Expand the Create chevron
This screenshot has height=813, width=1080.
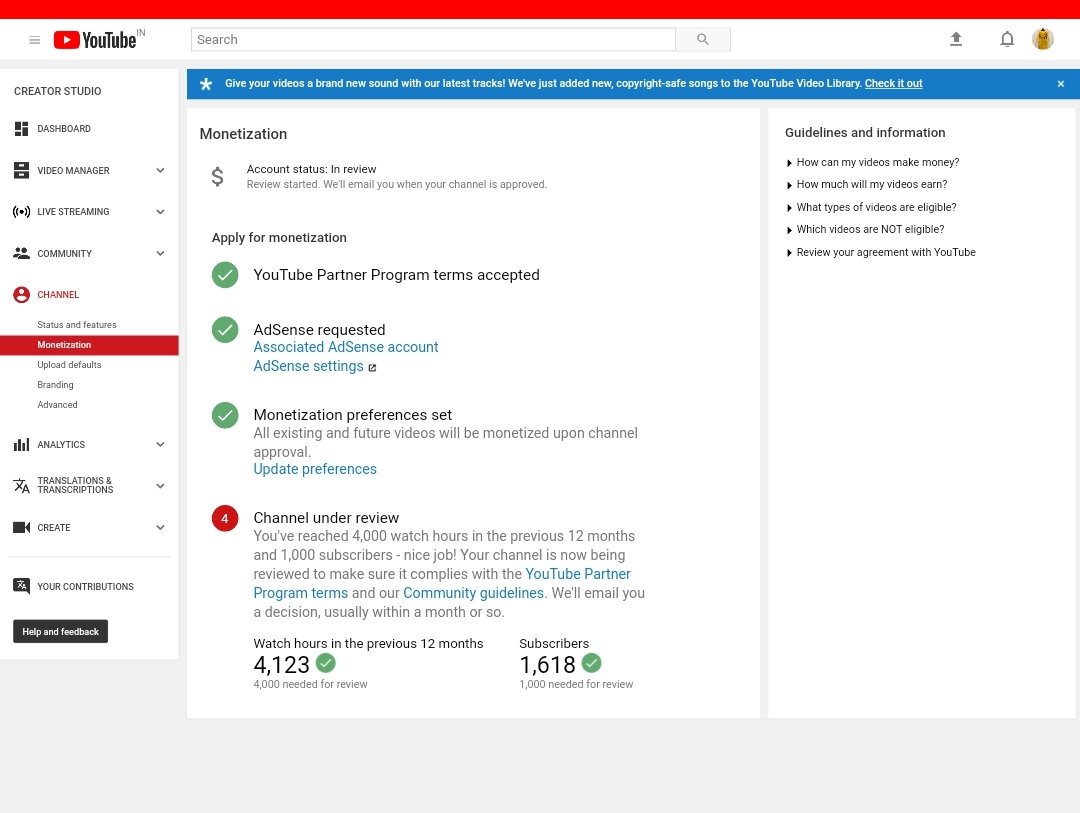tap(160, 527)
